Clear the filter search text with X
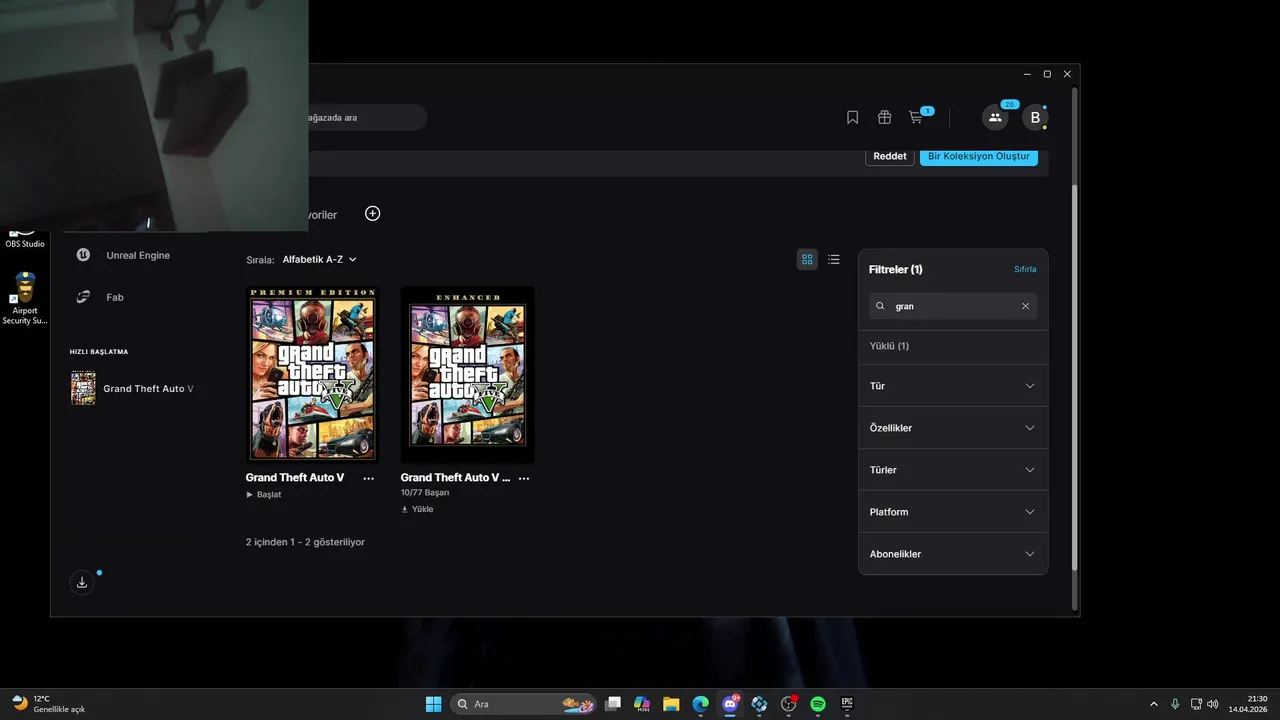1280x720 pixels. 1025,306
